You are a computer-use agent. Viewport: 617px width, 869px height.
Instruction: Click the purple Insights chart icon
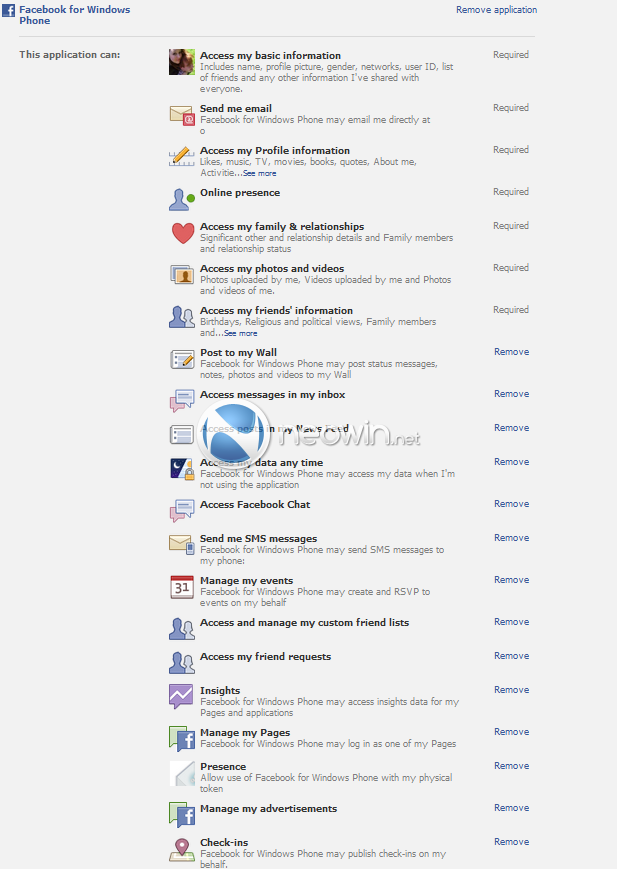pyautogui.click(x=182, y=697)
